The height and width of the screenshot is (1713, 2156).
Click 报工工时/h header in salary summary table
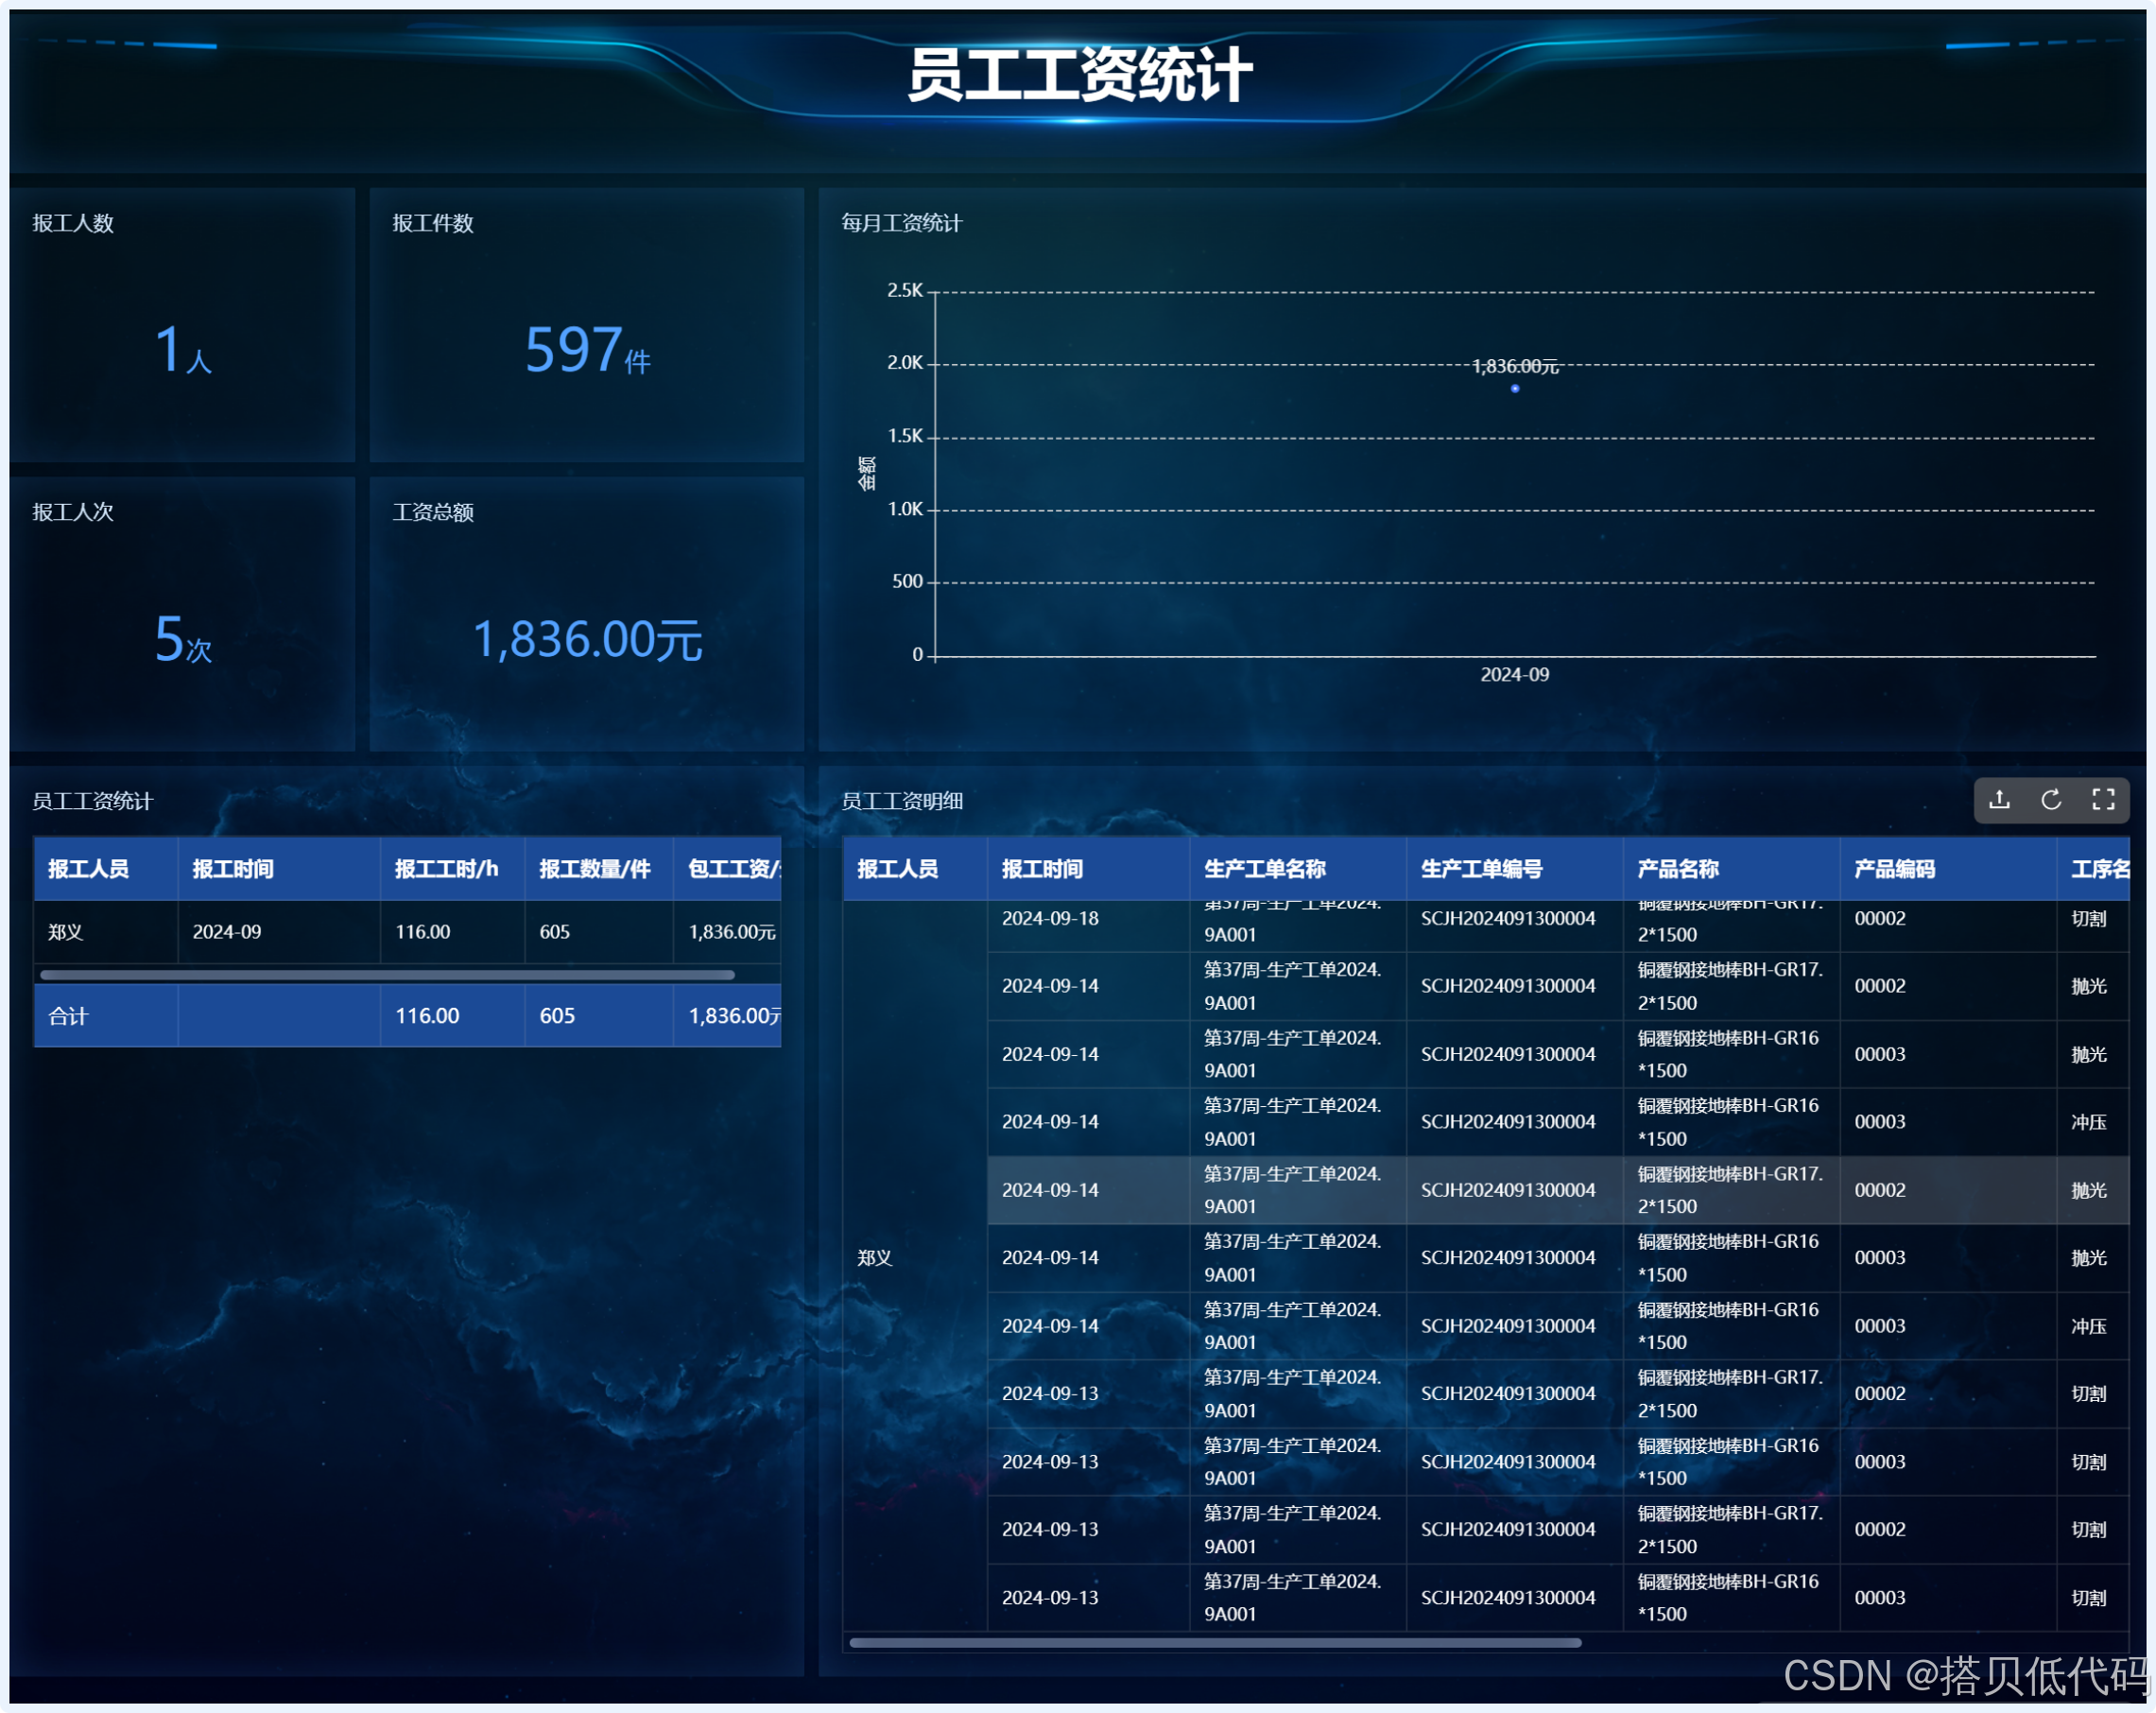tap(446, 869)
